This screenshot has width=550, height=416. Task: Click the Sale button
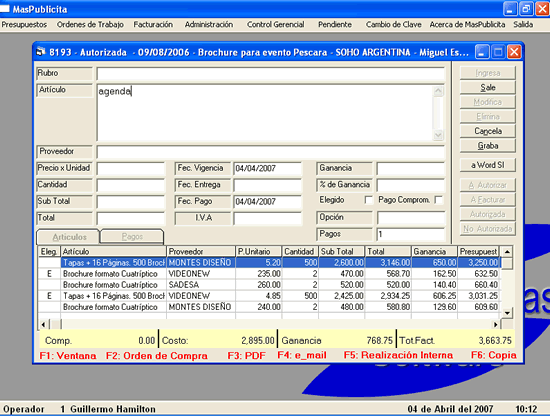tap(488, 87)
